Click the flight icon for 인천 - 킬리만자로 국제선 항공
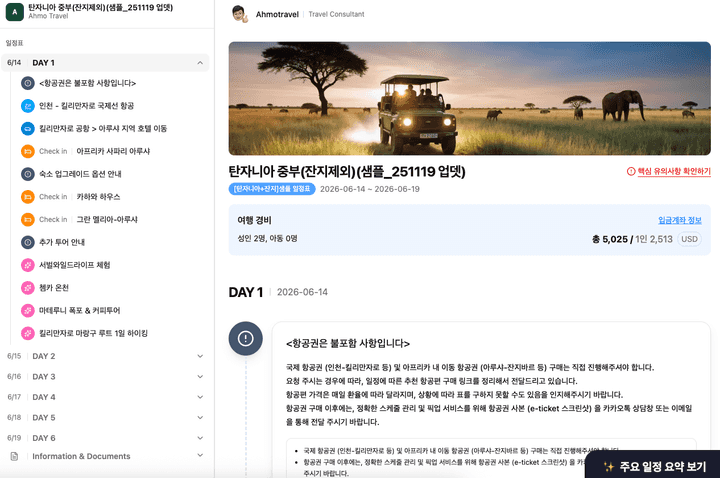 pos(28,106)
